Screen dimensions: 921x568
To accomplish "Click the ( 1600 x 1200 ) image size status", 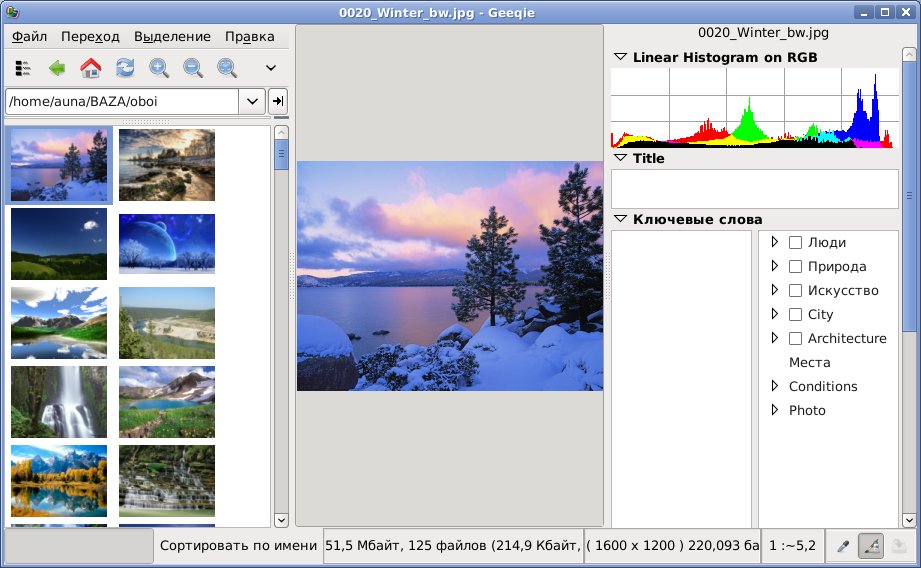I will [673, 546].
